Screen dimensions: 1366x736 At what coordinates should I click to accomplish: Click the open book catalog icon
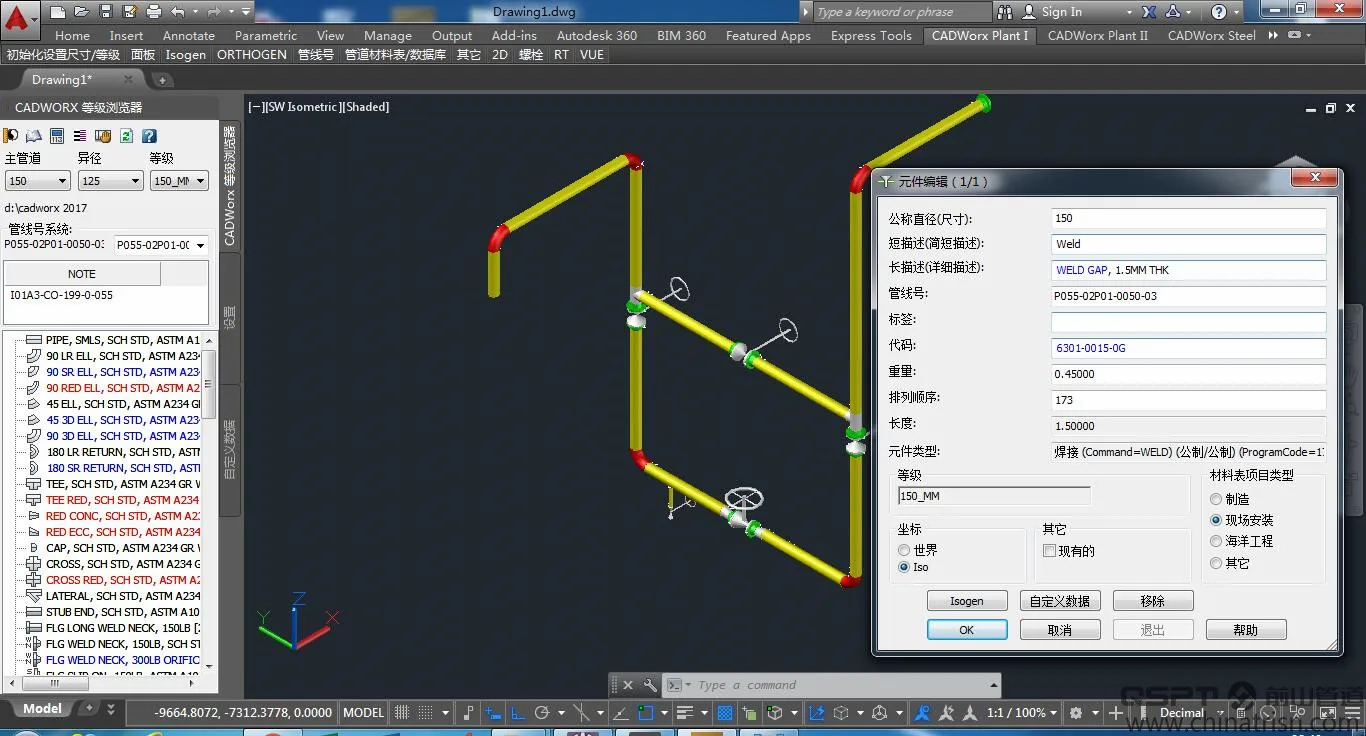33,136
